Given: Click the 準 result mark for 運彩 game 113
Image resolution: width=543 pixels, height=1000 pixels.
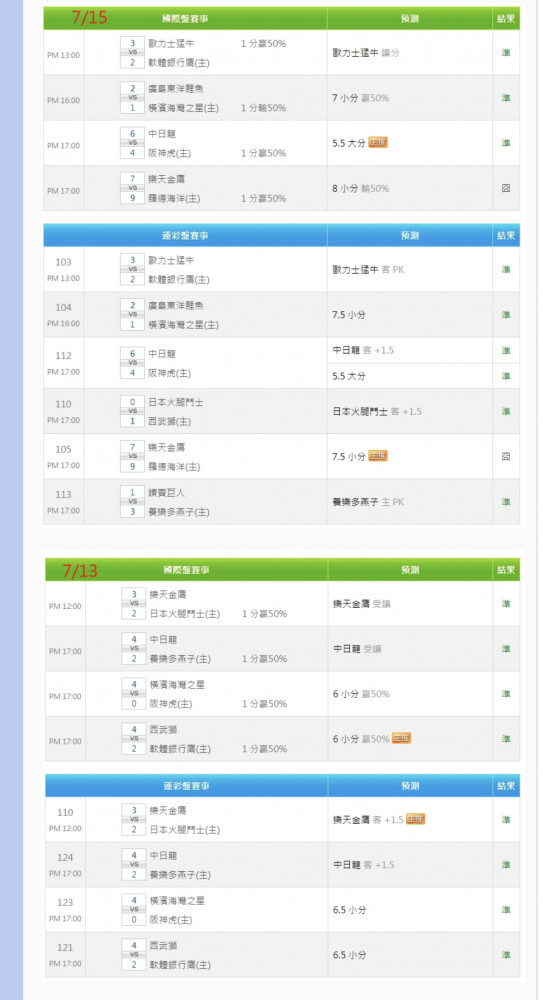Looking at the screenshot, I should (506, 502).
